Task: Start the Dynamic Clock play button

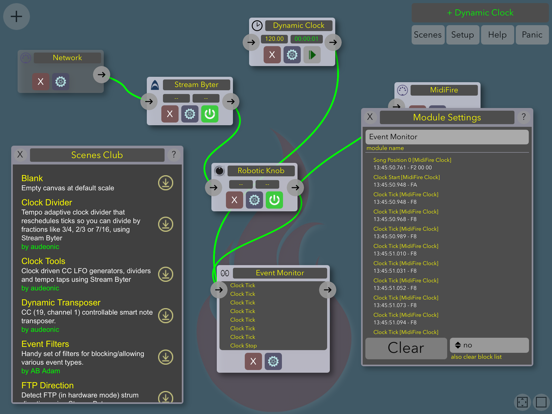Action: [x=312, y=55]
